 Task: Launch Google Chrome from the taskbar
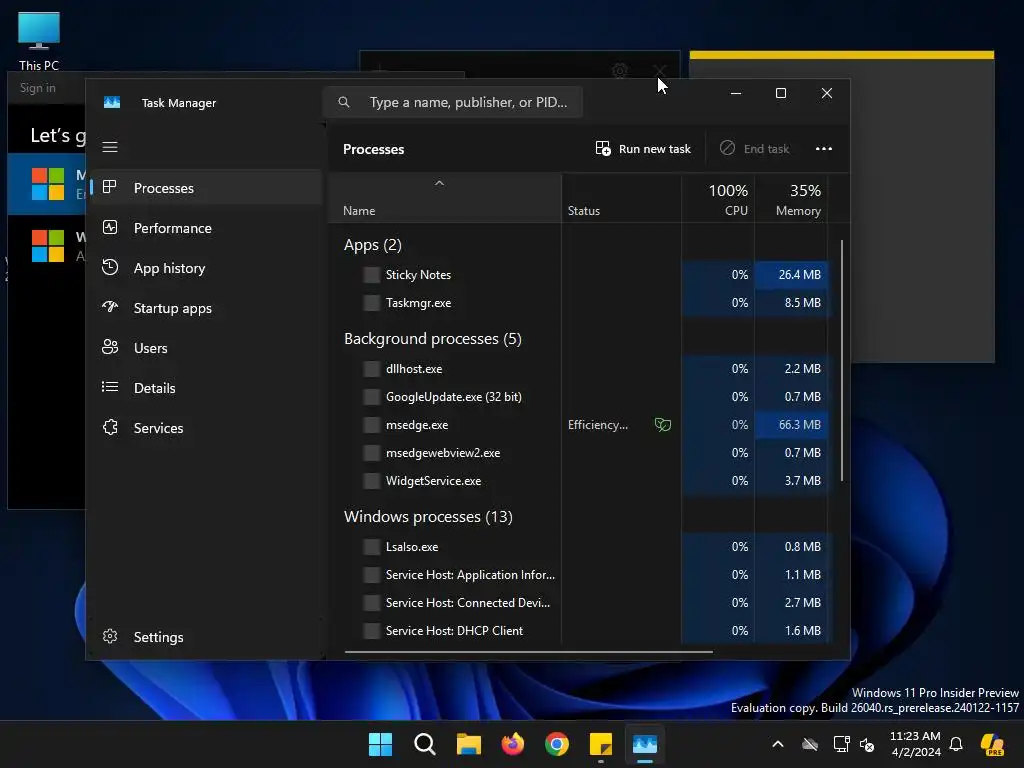click(556, 744)
